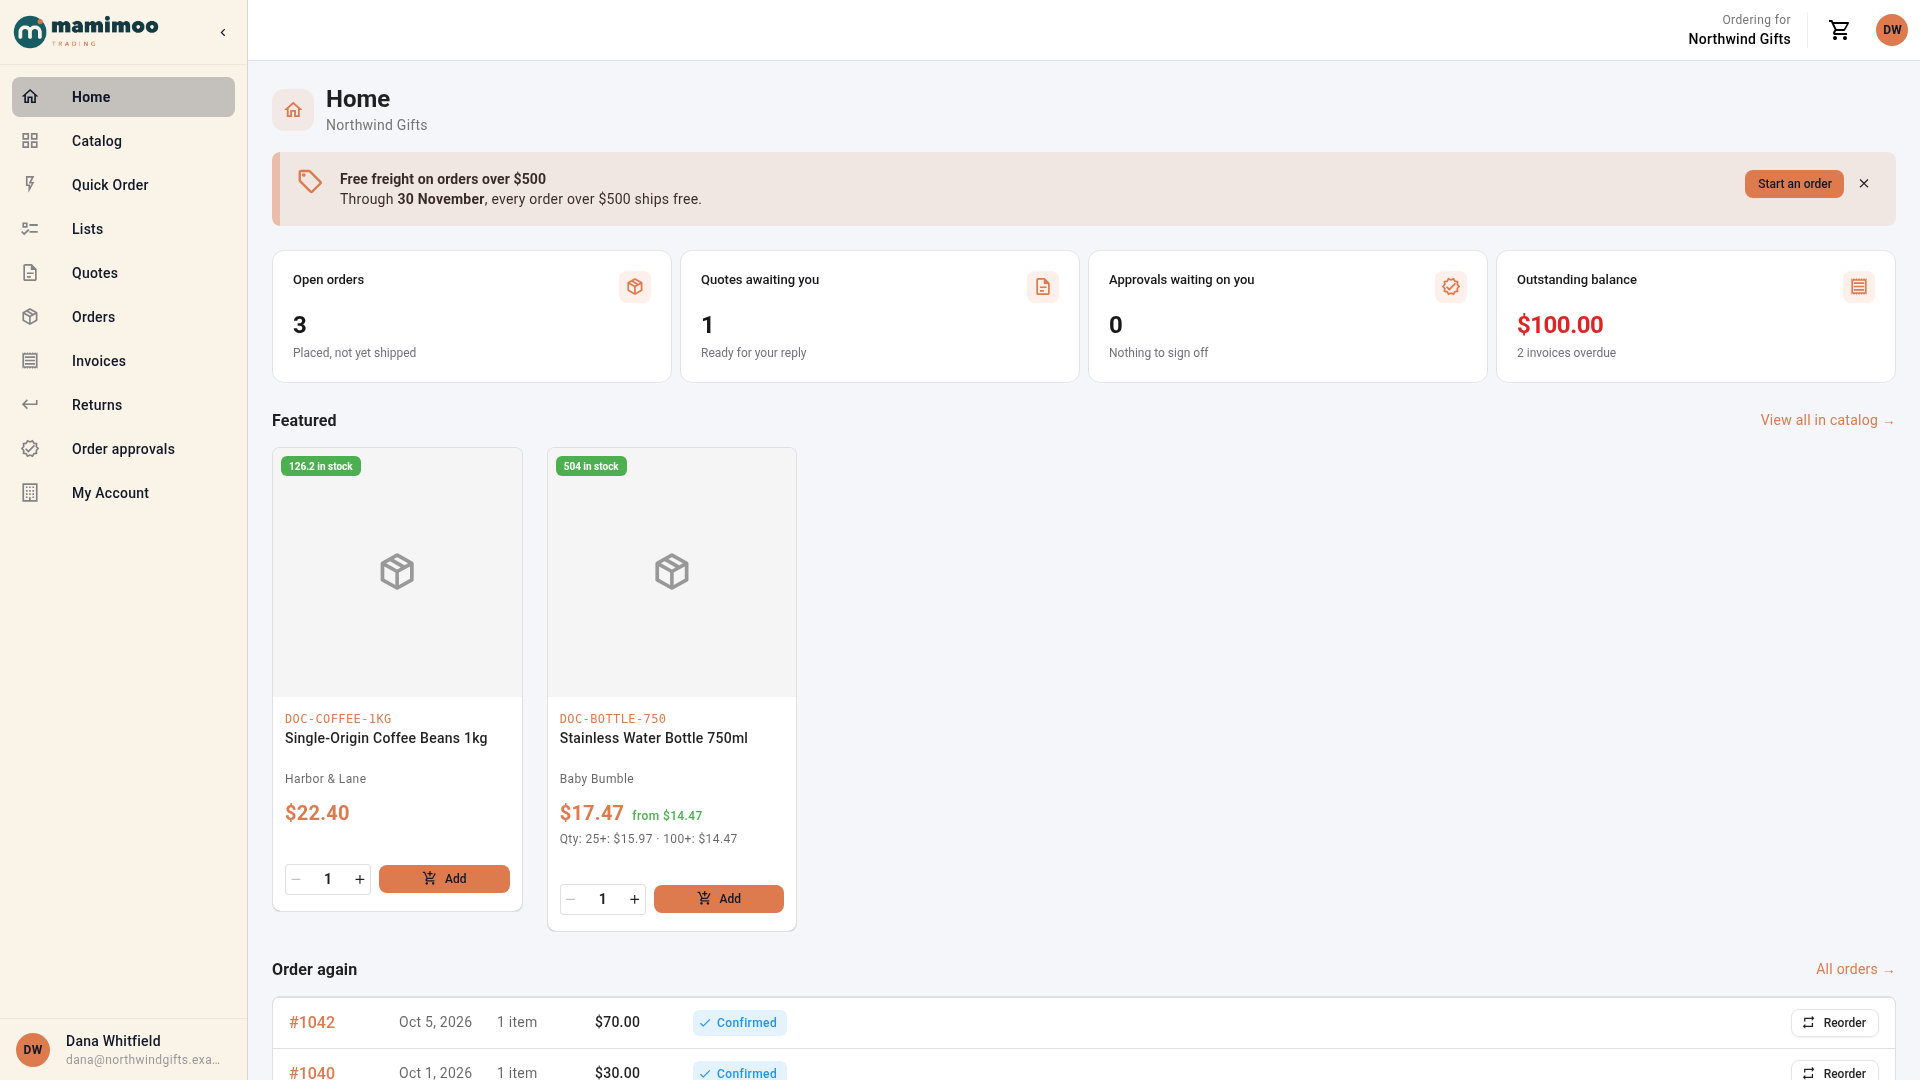Click the Approvals waiting badge icon

point(1451,287)
